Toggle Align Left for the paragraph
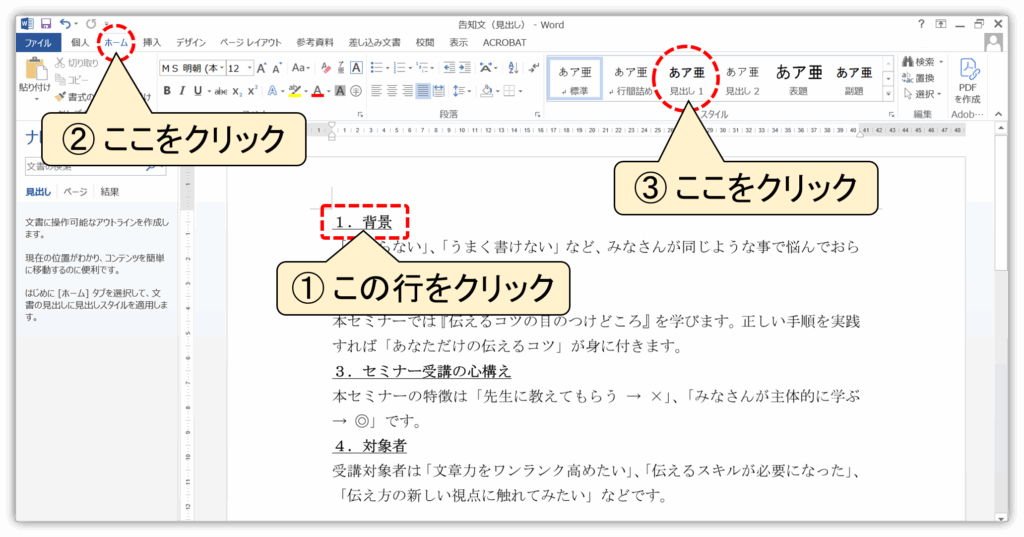1024x537 pixels. coord(376,91)
